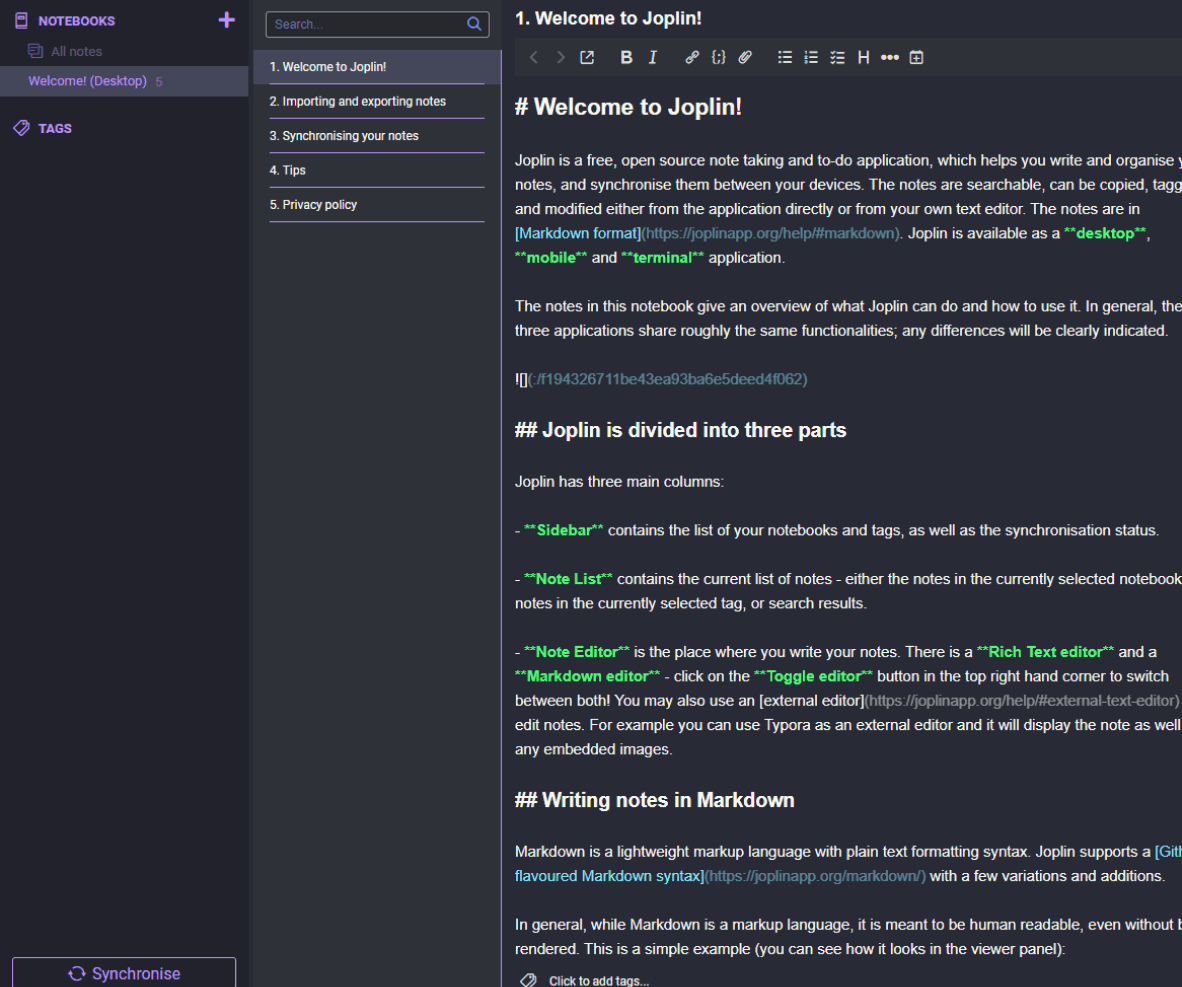Click the Synchronise button

pos(124,973)
